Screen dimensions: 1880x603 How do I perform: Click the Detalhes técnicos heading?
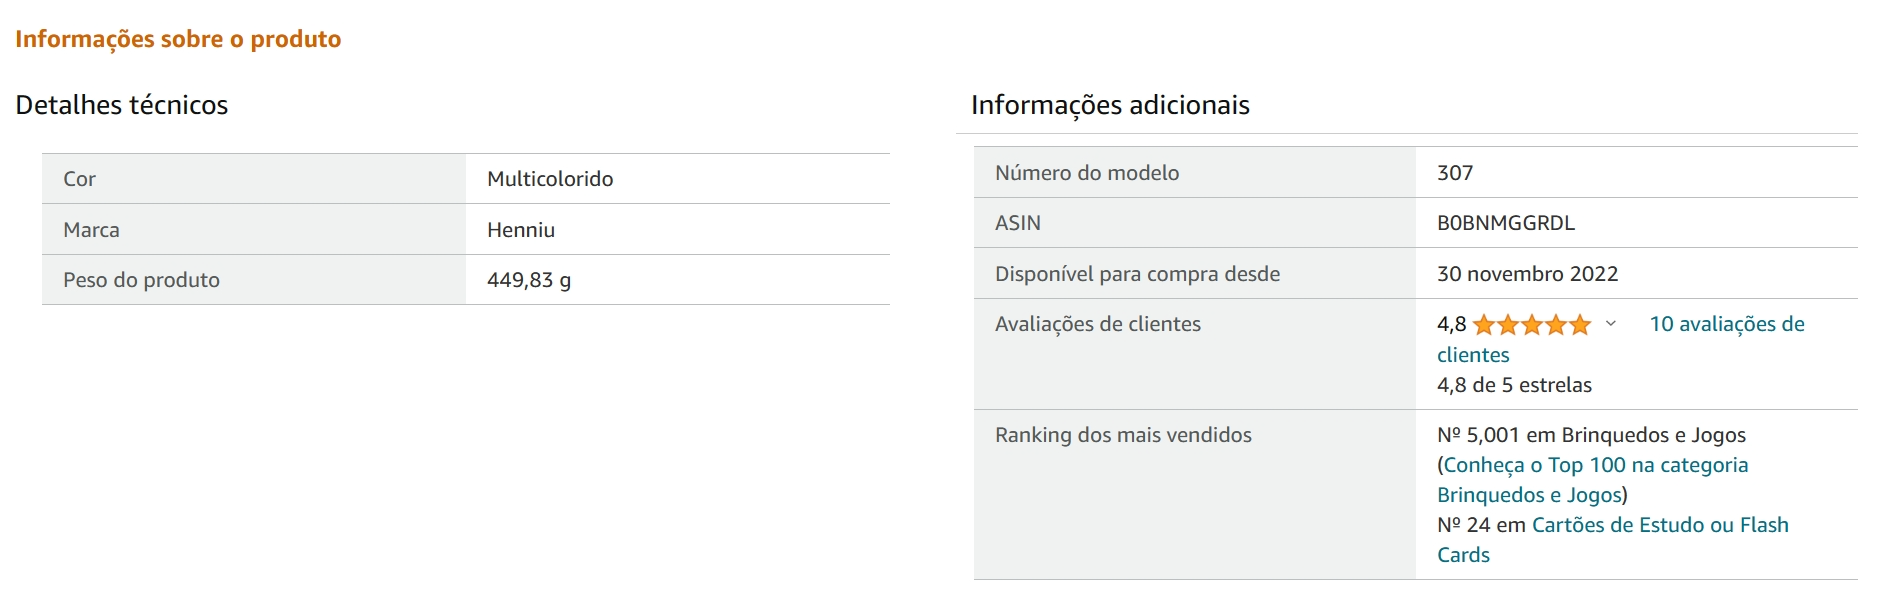(x=122, y=105)
